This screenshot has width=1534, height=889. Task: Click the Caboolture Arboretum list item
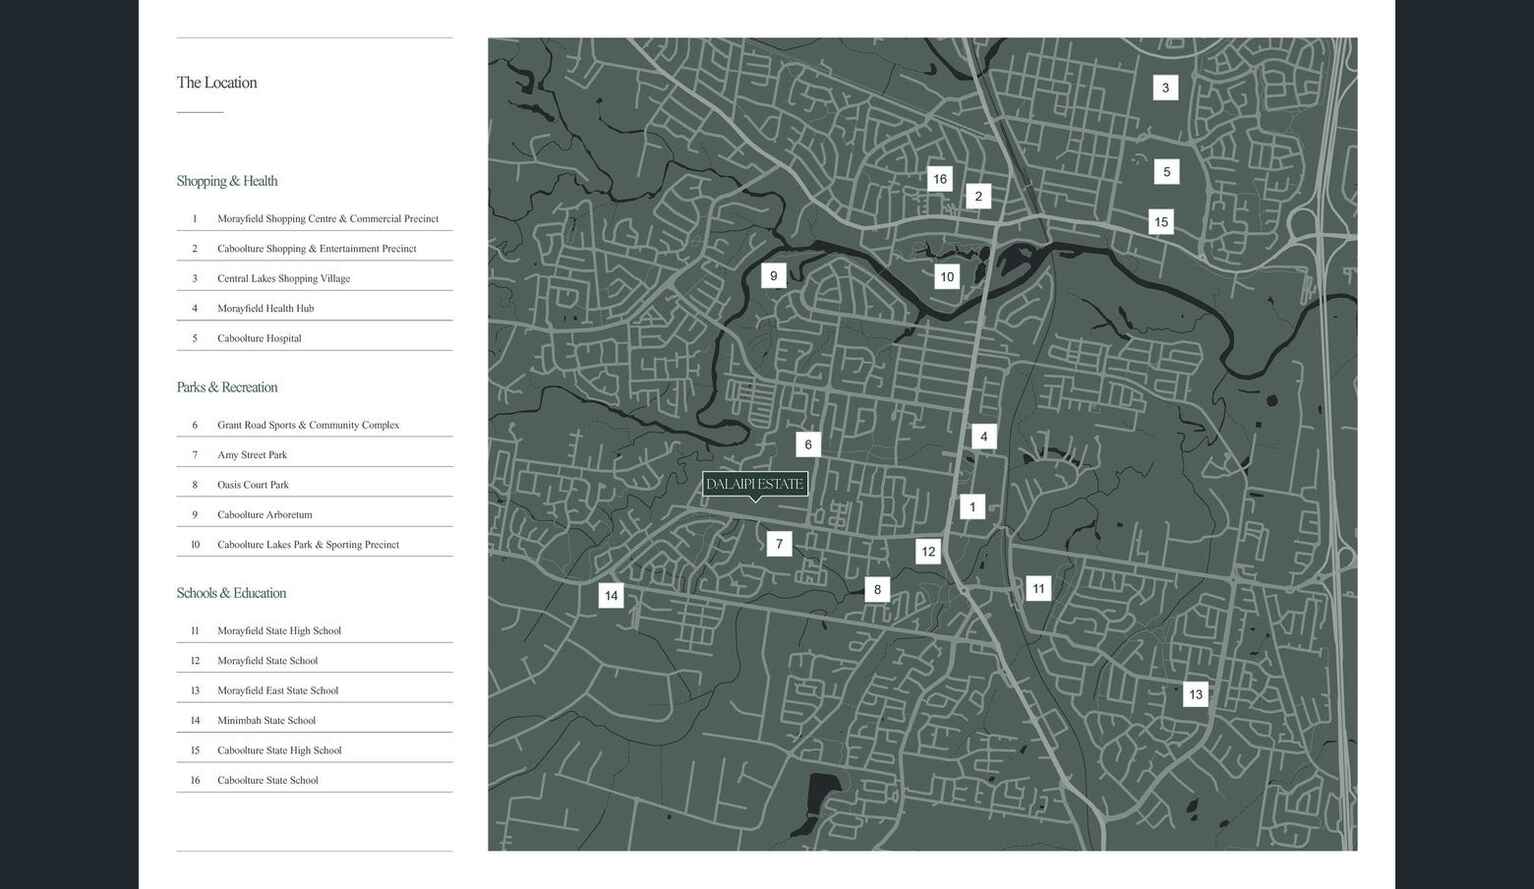(264, 515)
